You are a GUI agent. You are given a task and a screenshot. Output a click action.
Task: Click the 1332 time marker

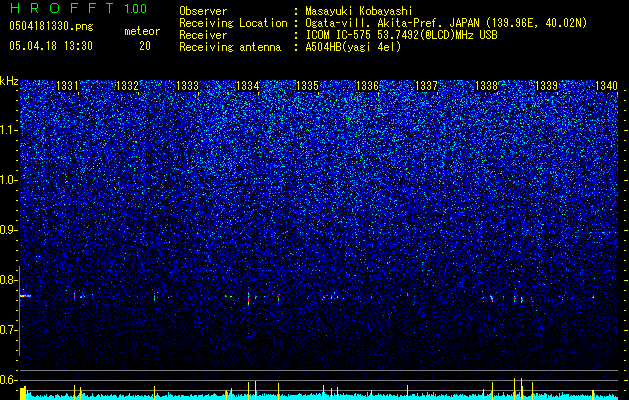127,86
